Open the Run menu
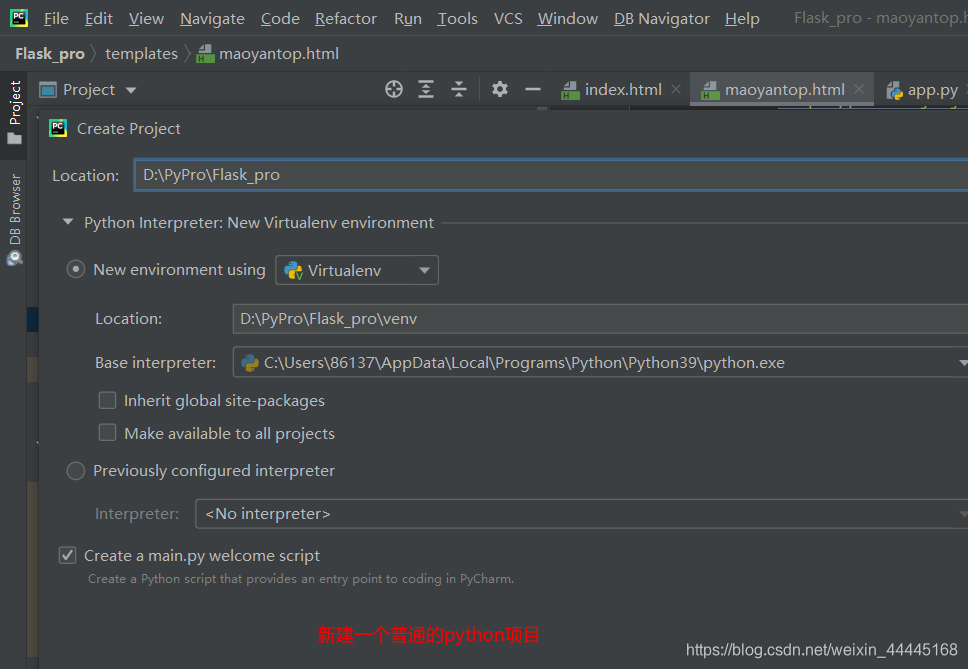968x669 pixels. point(408,19)
